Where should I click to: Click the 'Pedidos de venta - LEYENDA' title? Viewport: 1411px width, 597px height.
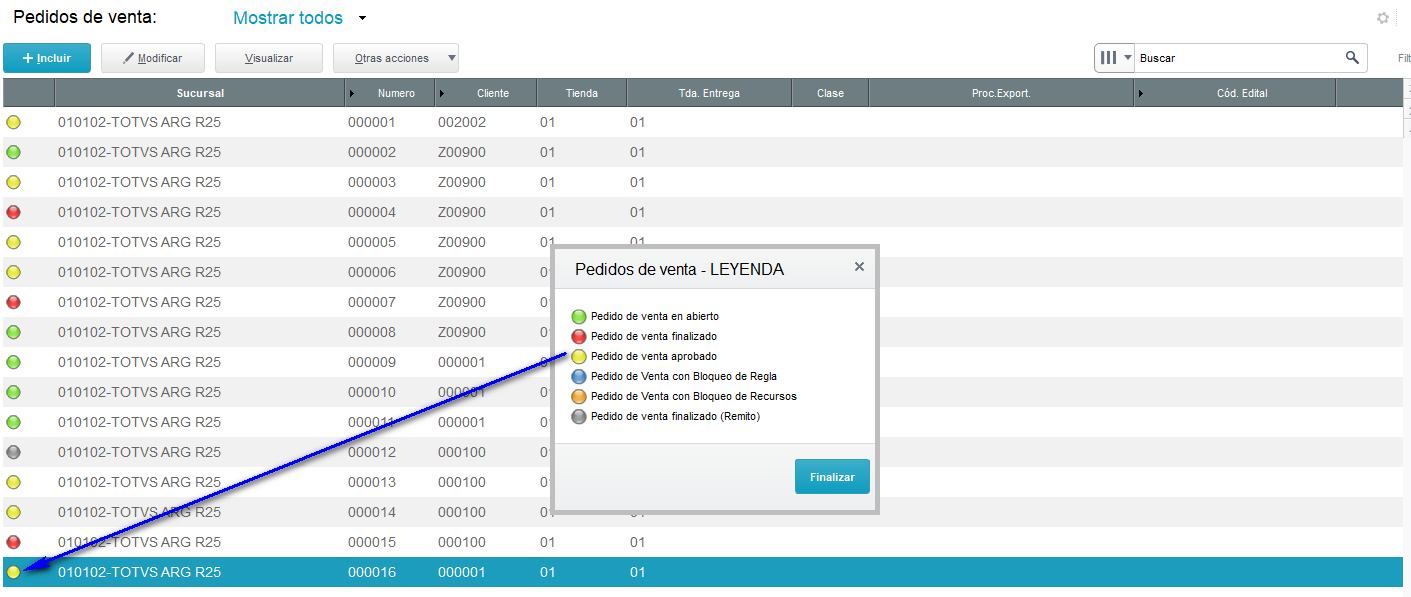coord(679,269)
